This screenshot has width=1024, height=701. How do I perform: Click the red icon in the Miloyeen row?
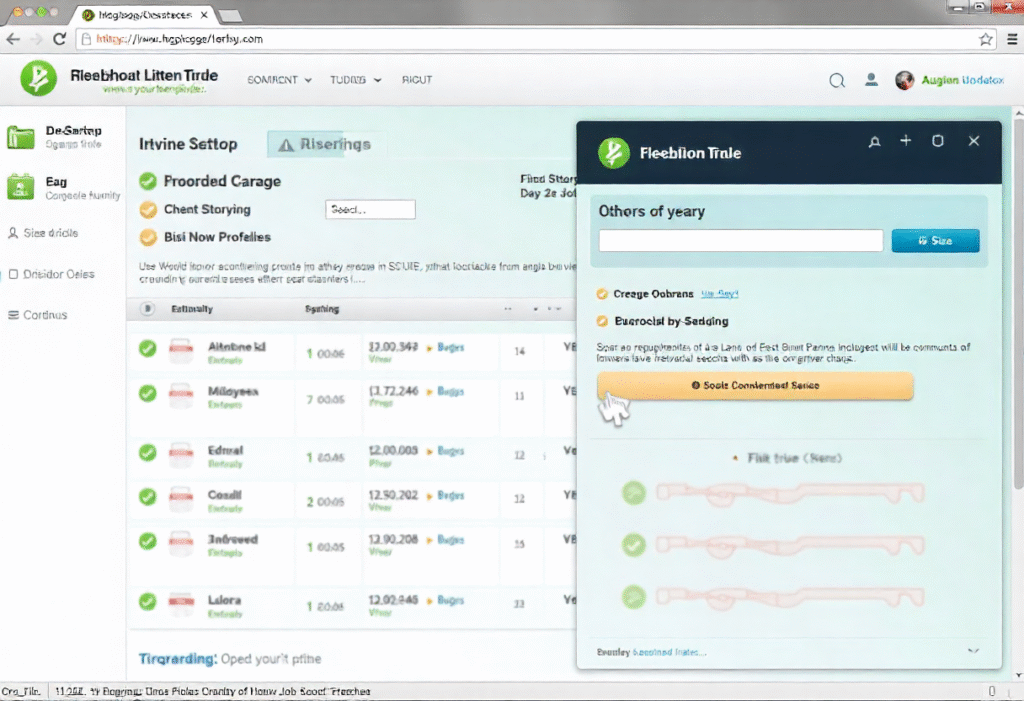181,395
